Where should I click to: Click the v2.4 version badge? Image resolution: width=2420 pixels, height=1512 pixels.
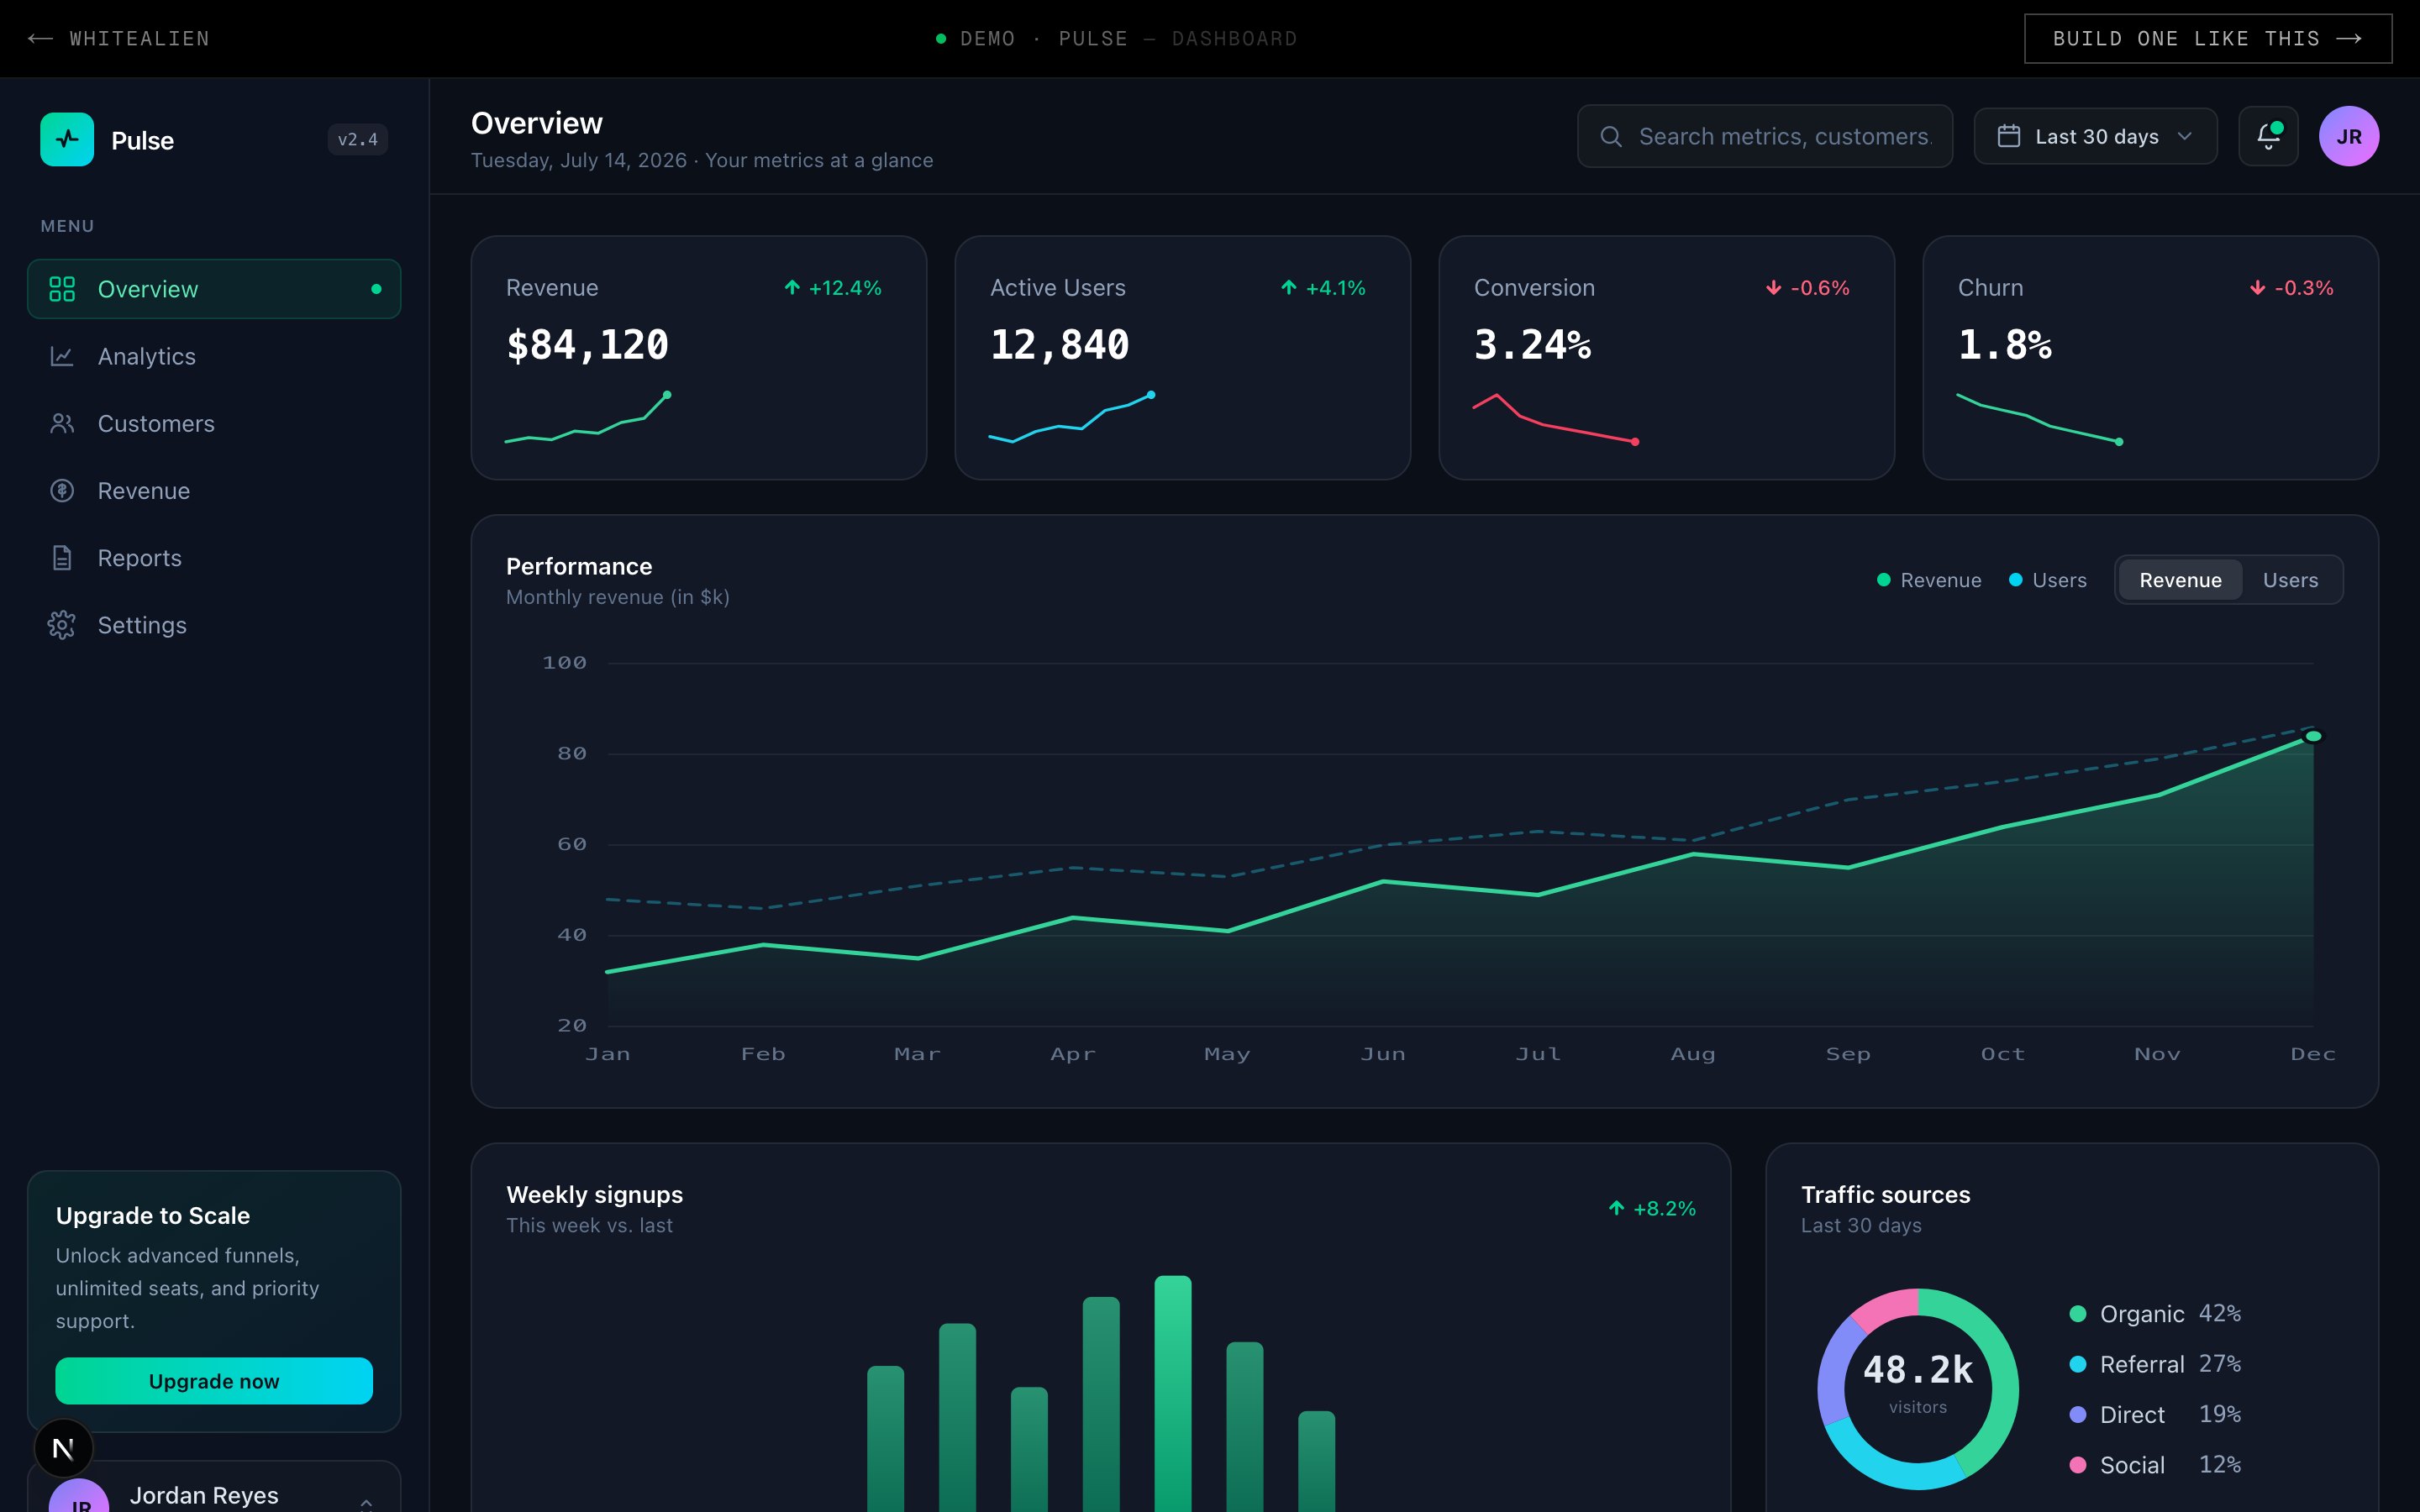pyautogui.click(x=358, y=139)
